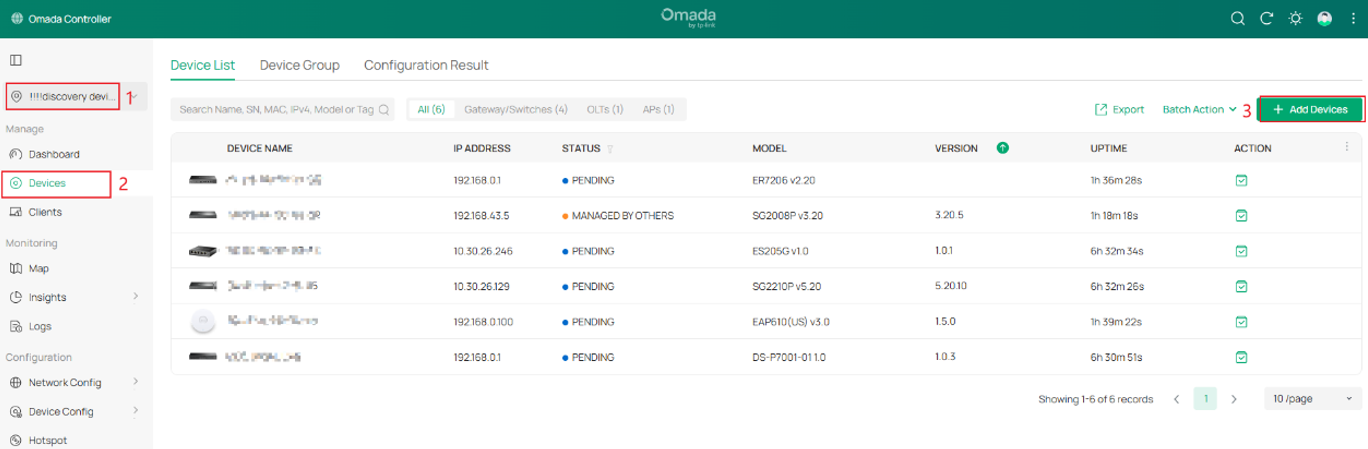Click the Omada Controller globe icon
This screenshot has width=1368, height=449.
tap(16, 19)
